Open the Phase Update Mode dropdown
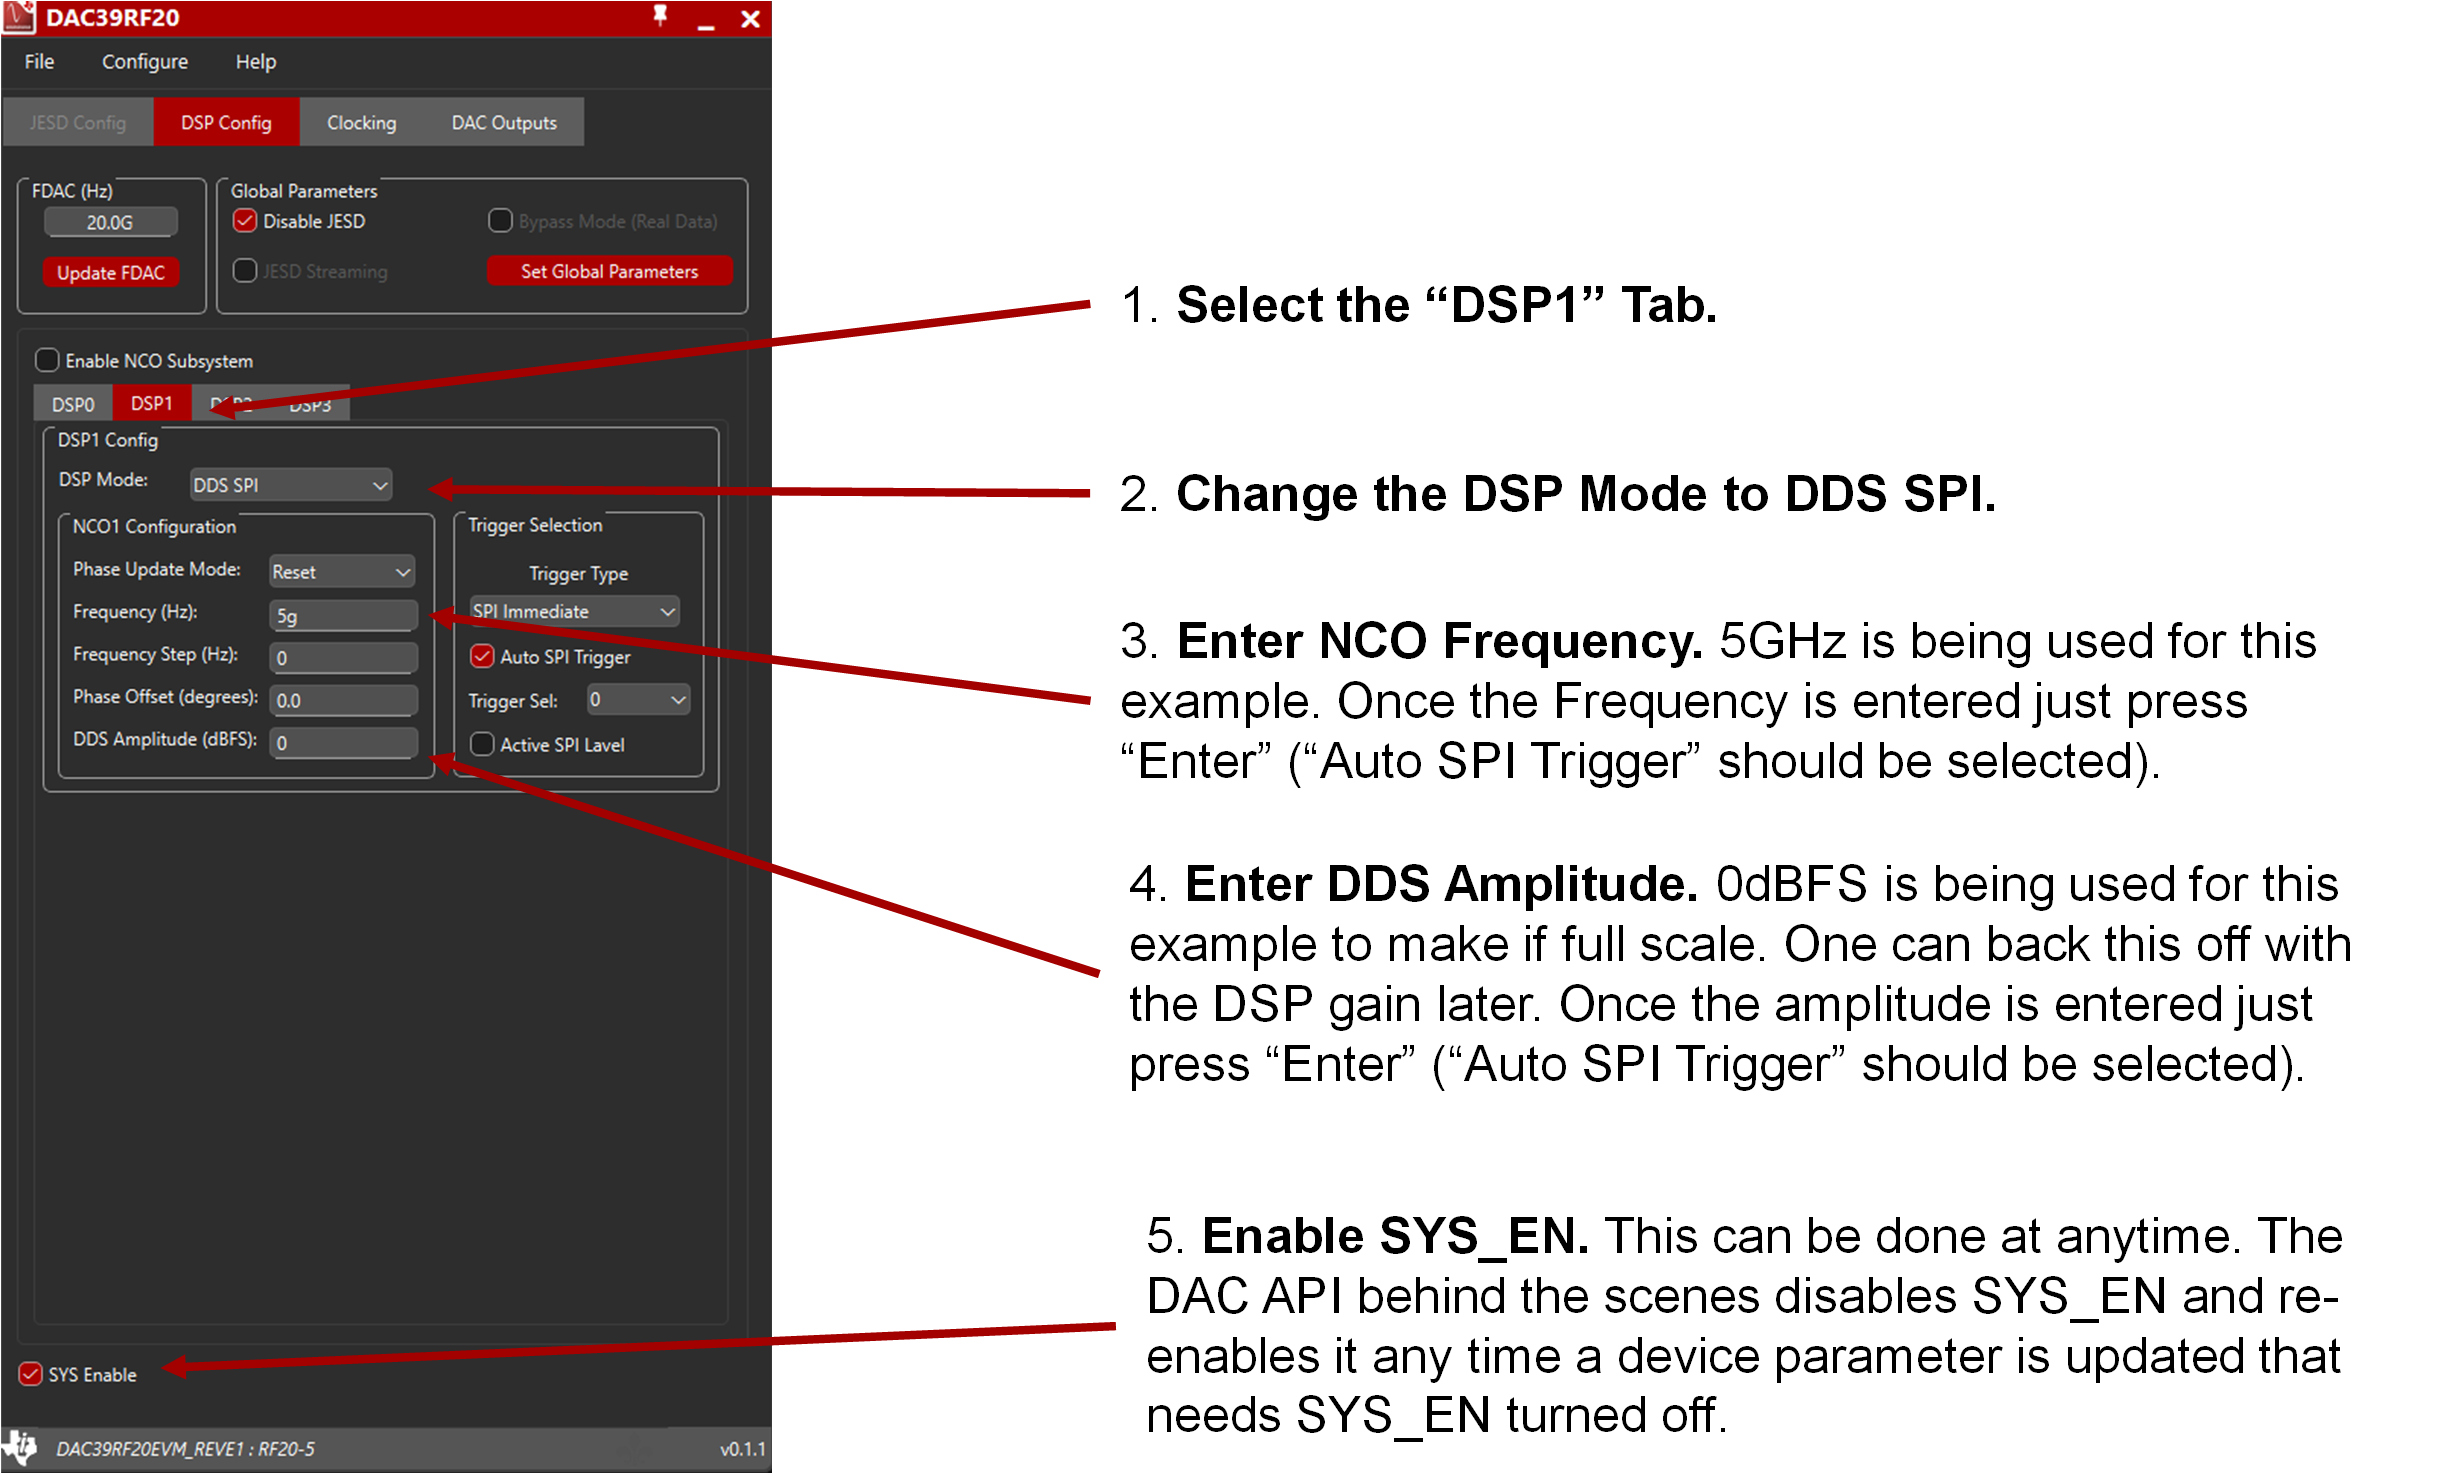The image size is (2450, 1475). [341, 571]
